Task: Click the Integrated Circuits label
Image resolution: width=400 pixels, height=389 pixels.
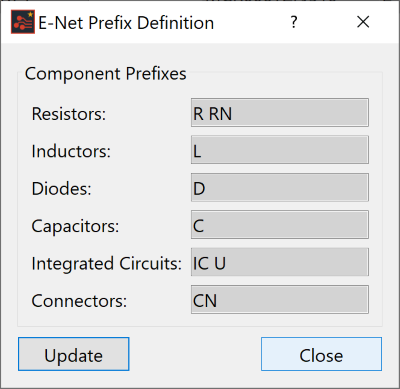Action: click(107, 264)
